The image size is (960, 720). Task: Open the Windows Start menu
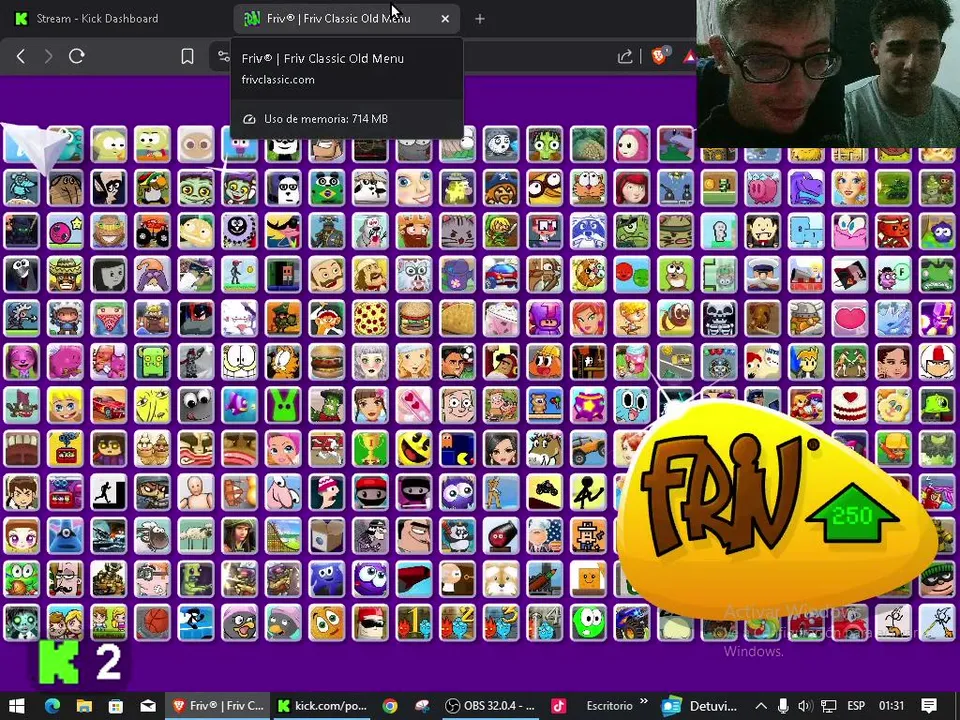pyautogui.click(x=17, y=706)
